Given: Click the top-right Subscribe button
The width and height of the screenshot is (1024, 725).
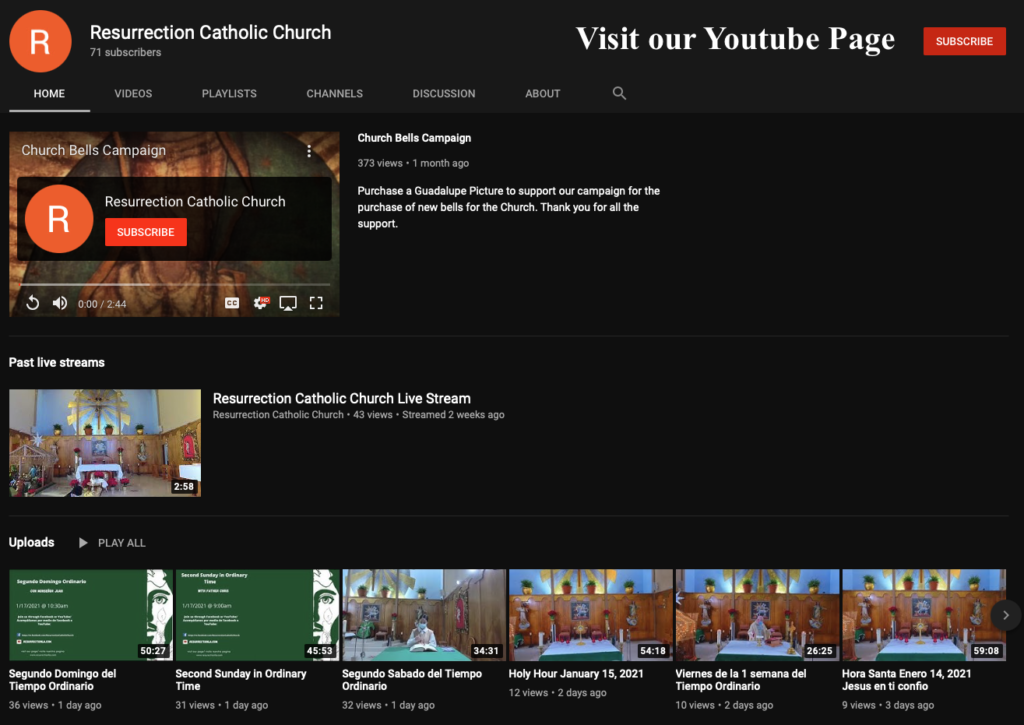Looking at the screenshot, I should [964, 41].
